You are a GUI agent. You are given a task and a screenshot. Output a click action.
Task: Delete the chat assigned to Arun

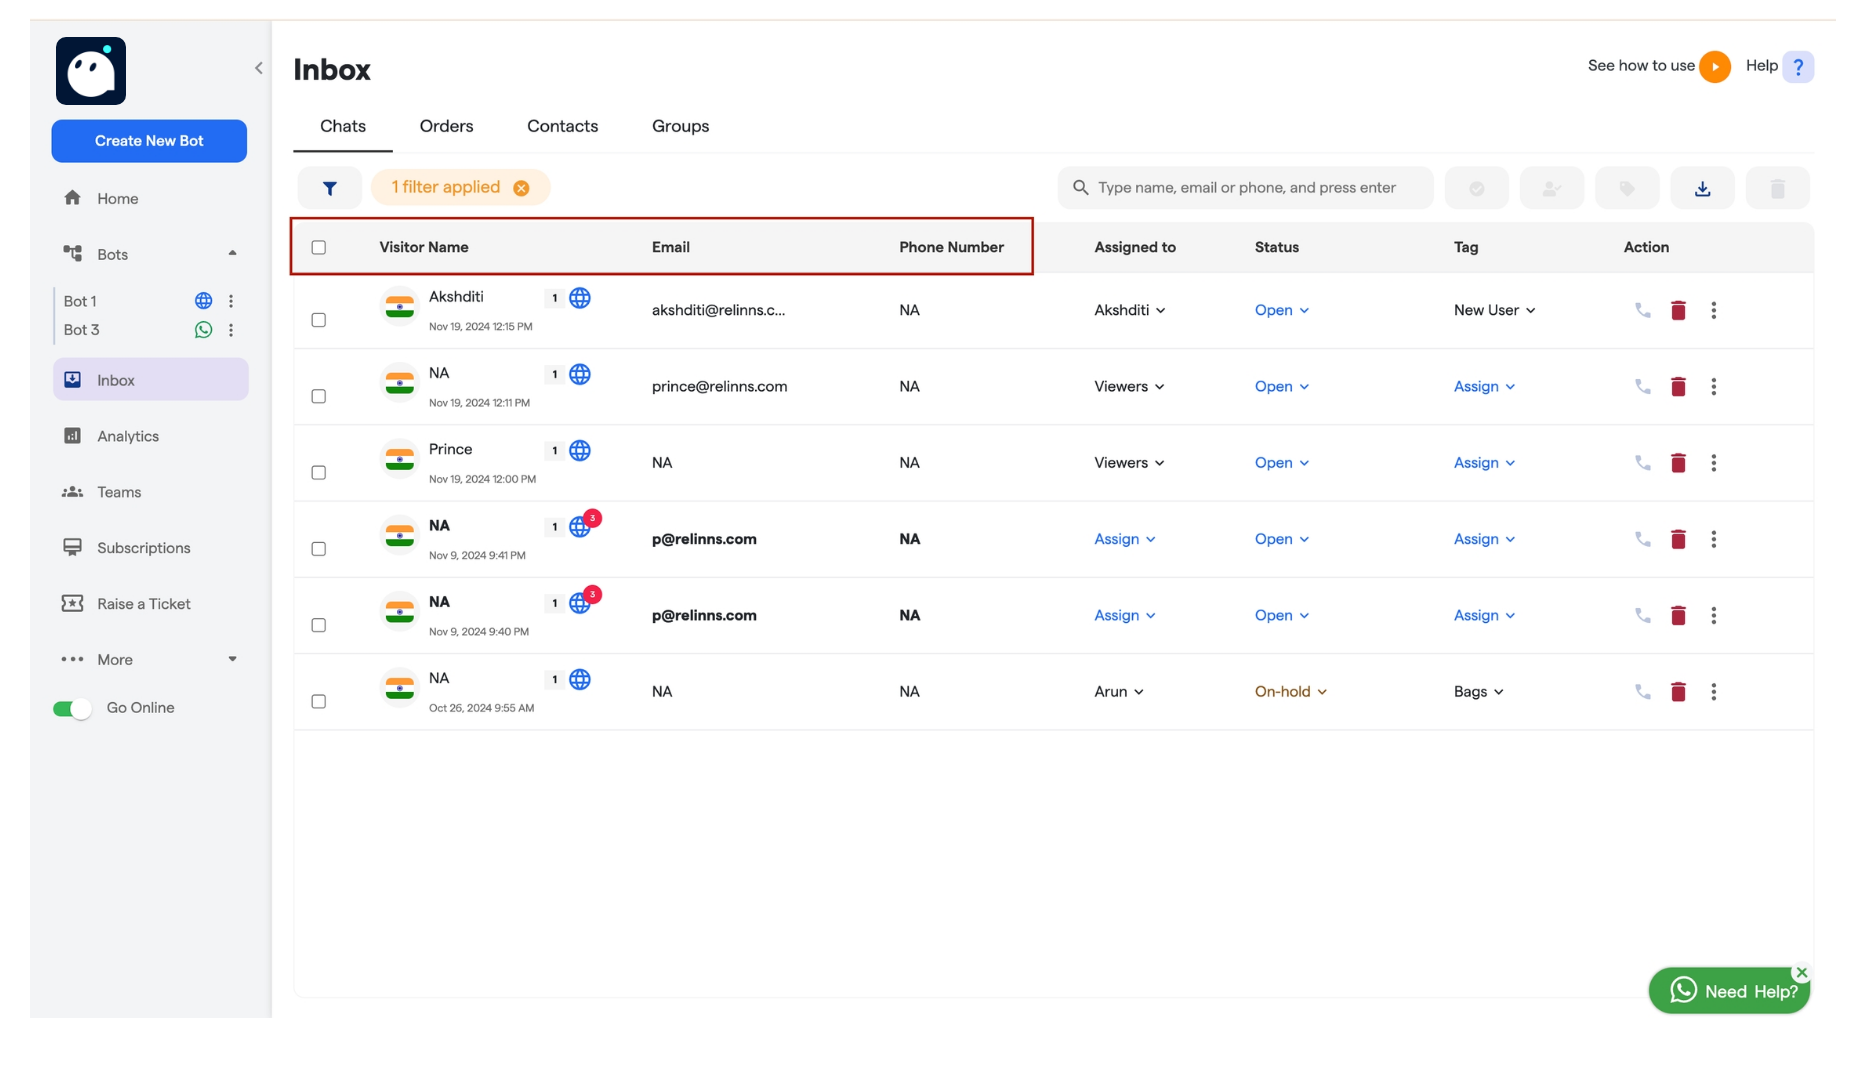[1678, 692]
